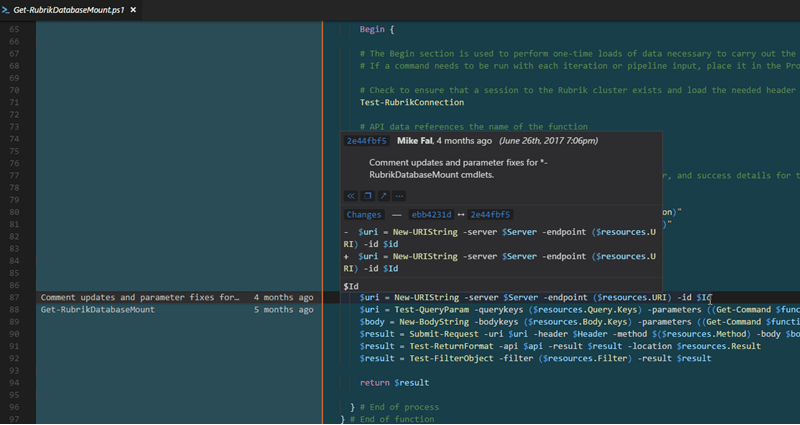Click the double-chevron previous commit icon
Screen dimensions: 800x425
click(x=351, y=196)
